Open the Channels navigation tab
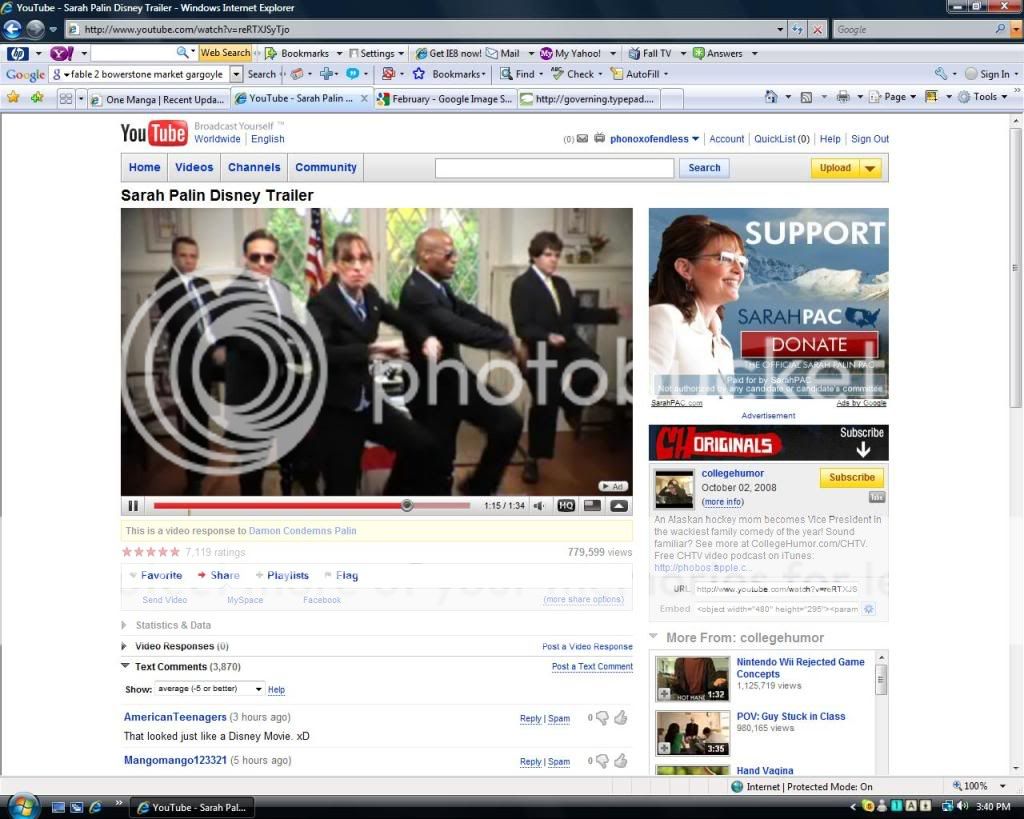1024x819 pixels. coord(254,168)
